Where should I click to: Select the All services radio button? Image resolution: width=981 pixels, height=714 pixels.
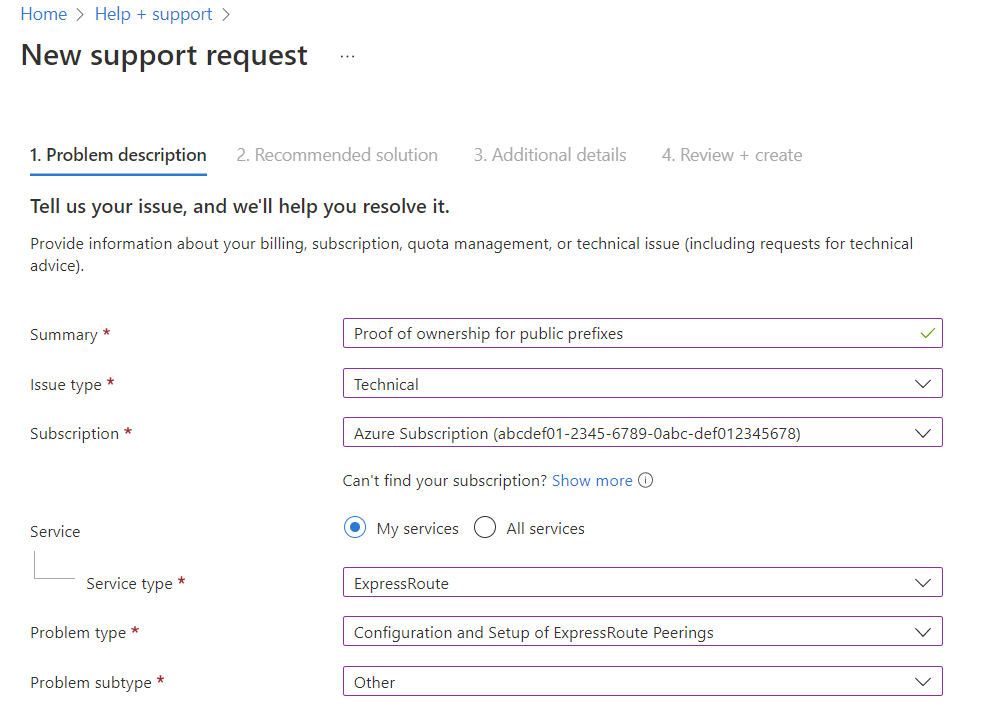click(485, 528)
